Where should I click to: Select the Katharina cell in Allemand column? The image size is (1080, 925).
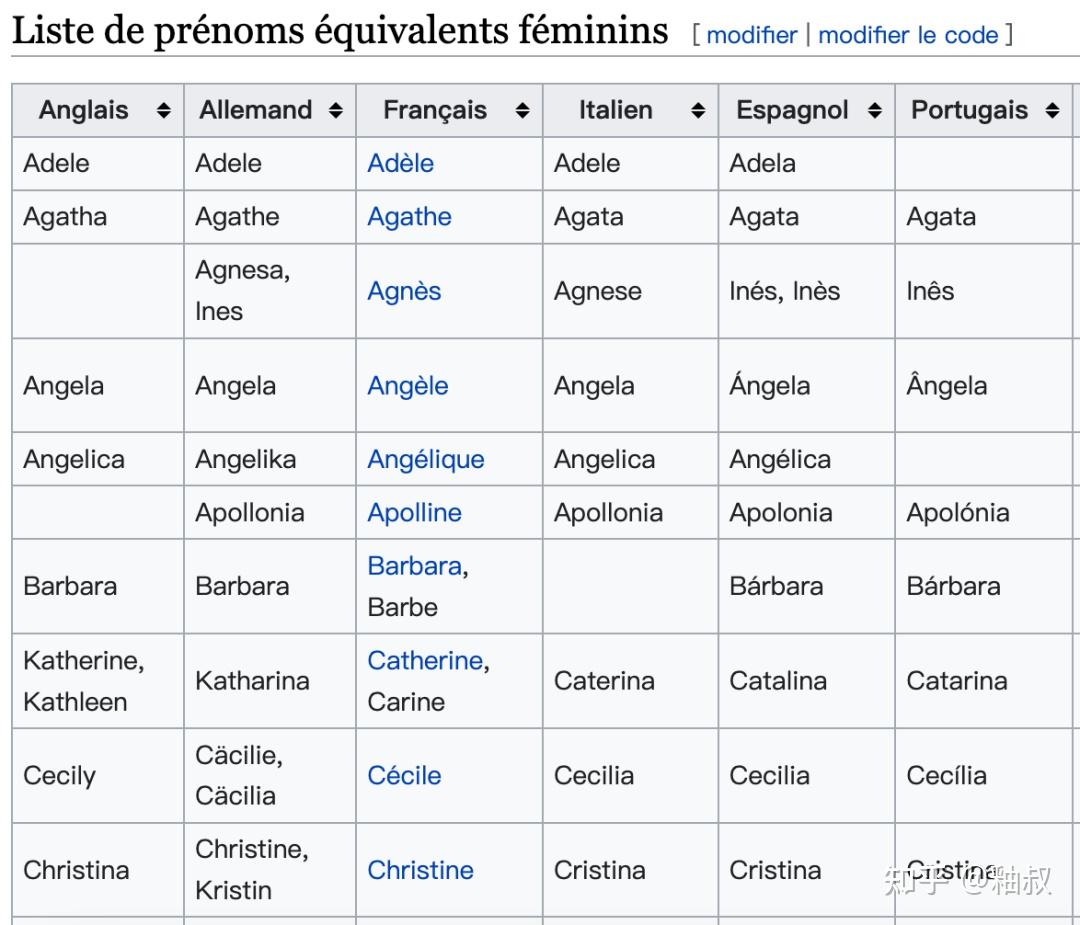pyautogui.click(x=252, y=681)
